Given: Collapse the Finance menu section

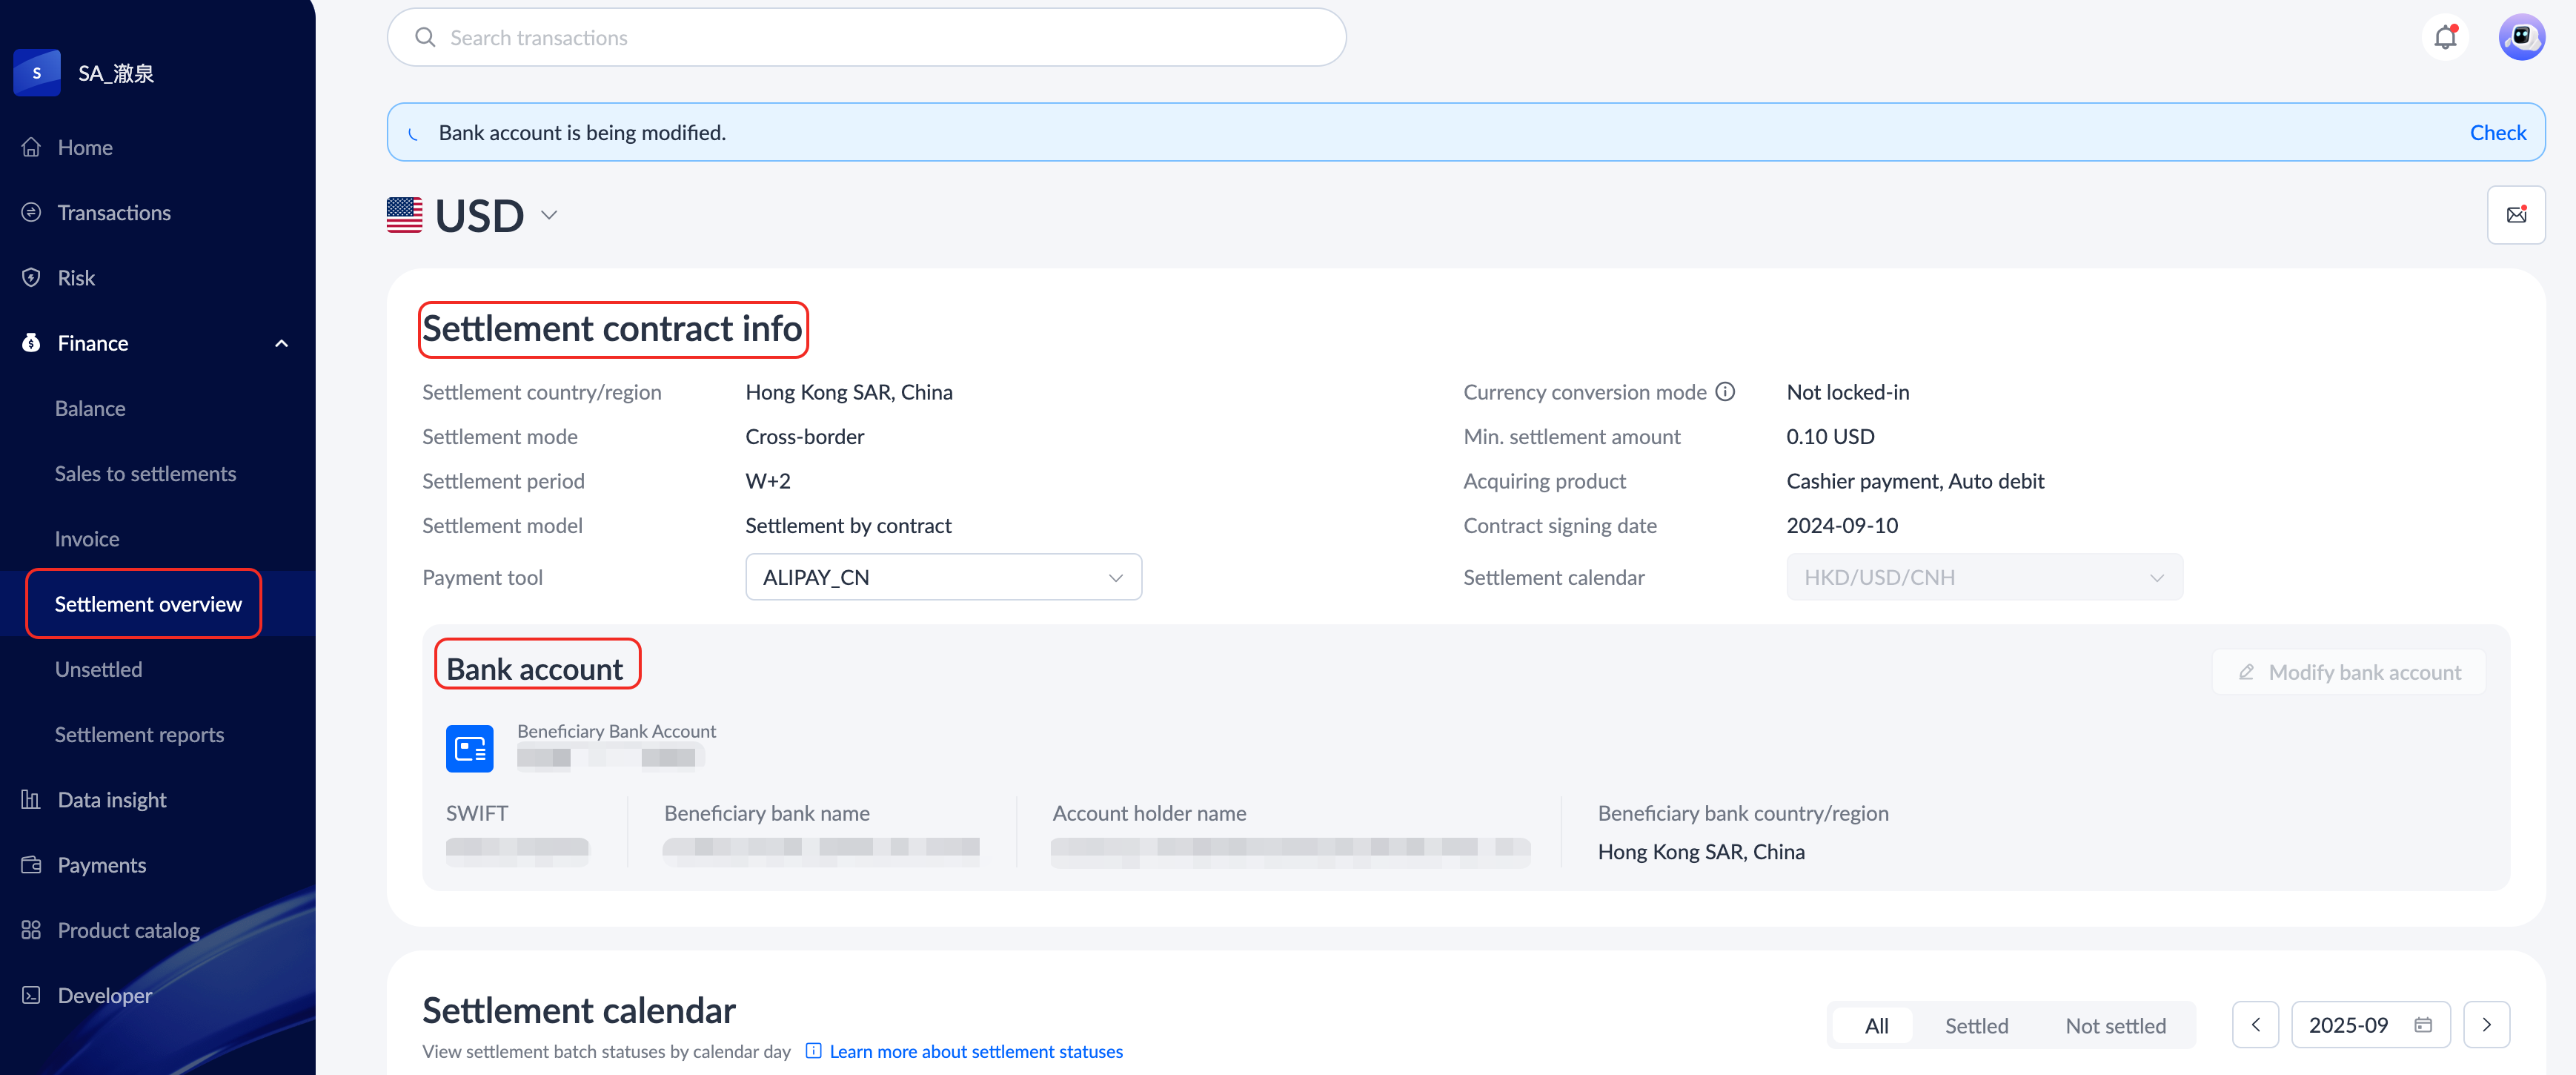Looking at the screenshot, I should click(x=281, y=343).
